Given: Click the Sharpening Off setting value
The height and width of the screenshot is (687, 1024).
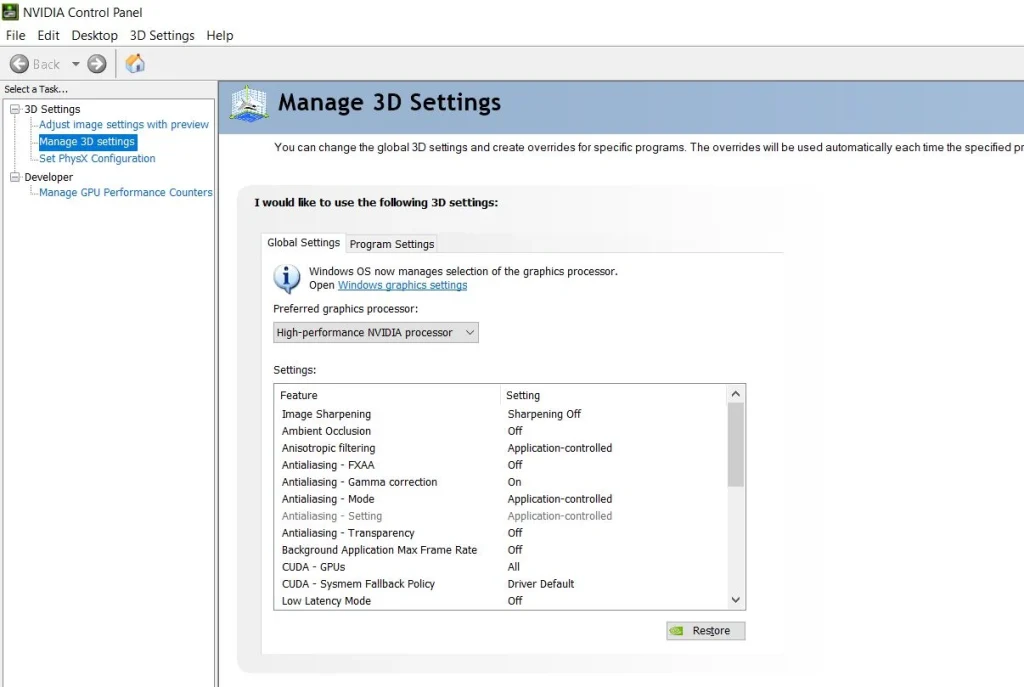Looking at the screenshot, I should (x=544, y=414).
